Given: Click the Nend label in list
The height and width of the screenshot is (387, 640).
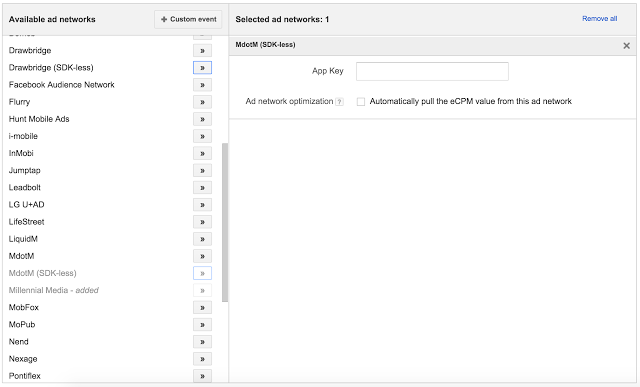Looking at the screenshot, I should coord(19,342).
